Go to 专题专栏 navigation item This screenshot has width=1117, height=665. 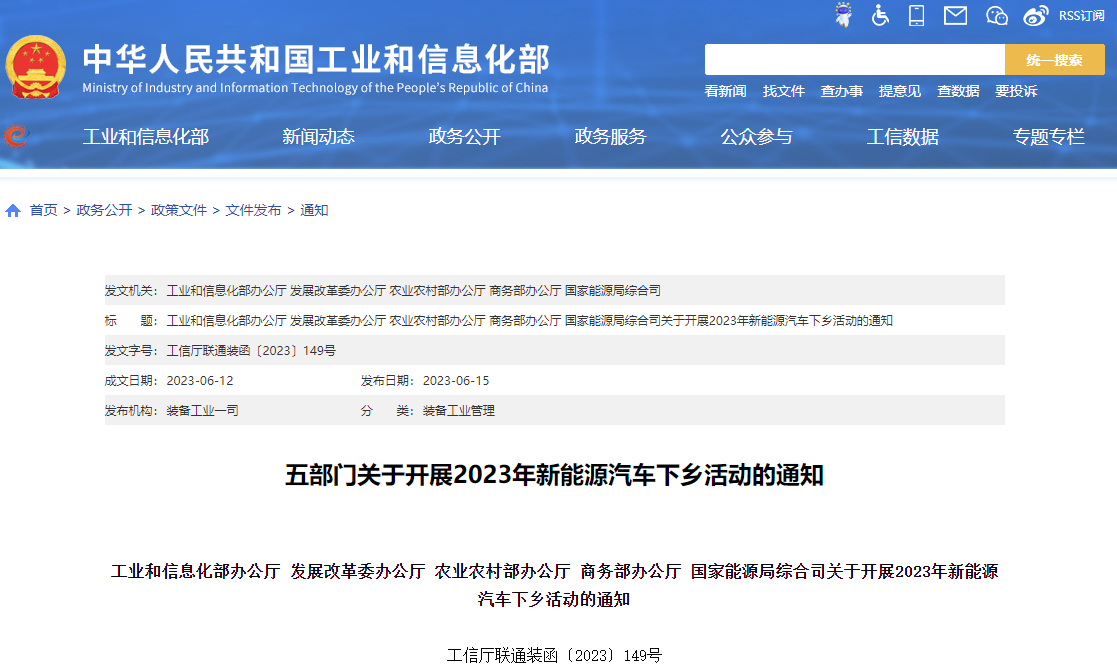(x=1049, y=137)
